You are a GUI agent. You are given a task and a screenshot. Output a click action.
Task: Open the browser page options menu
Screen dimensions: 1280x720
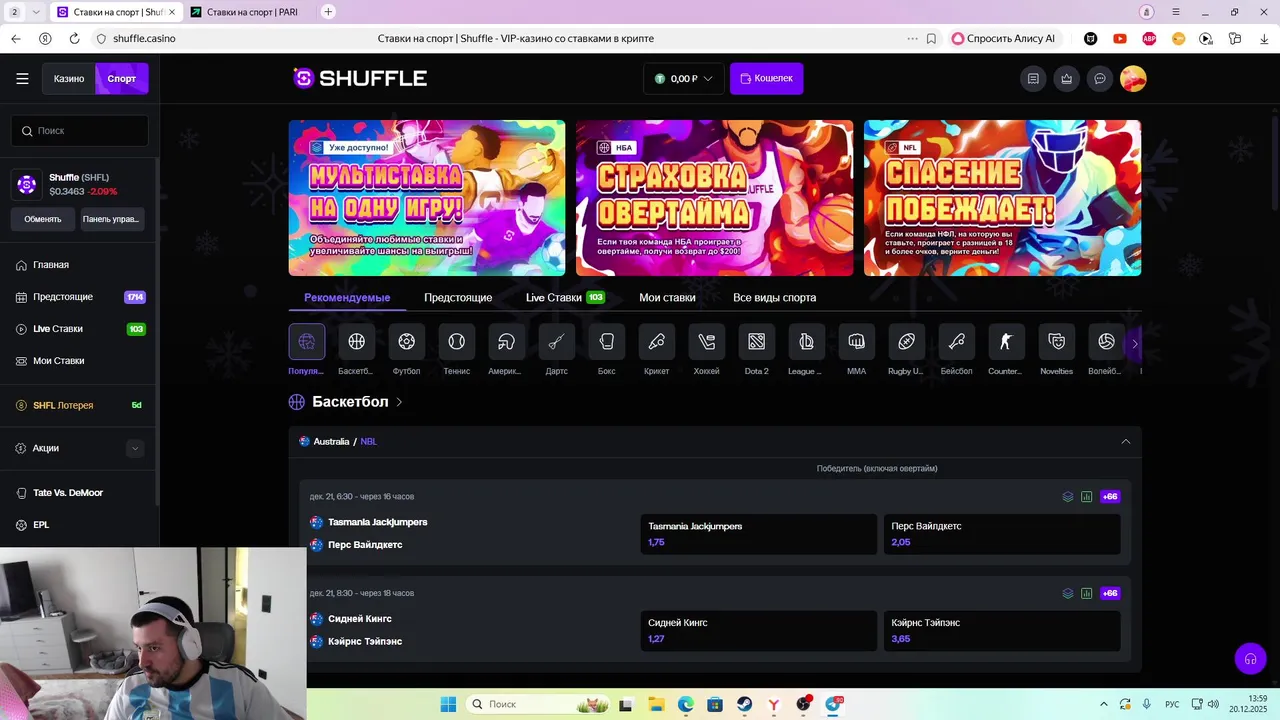click(912, 39)
